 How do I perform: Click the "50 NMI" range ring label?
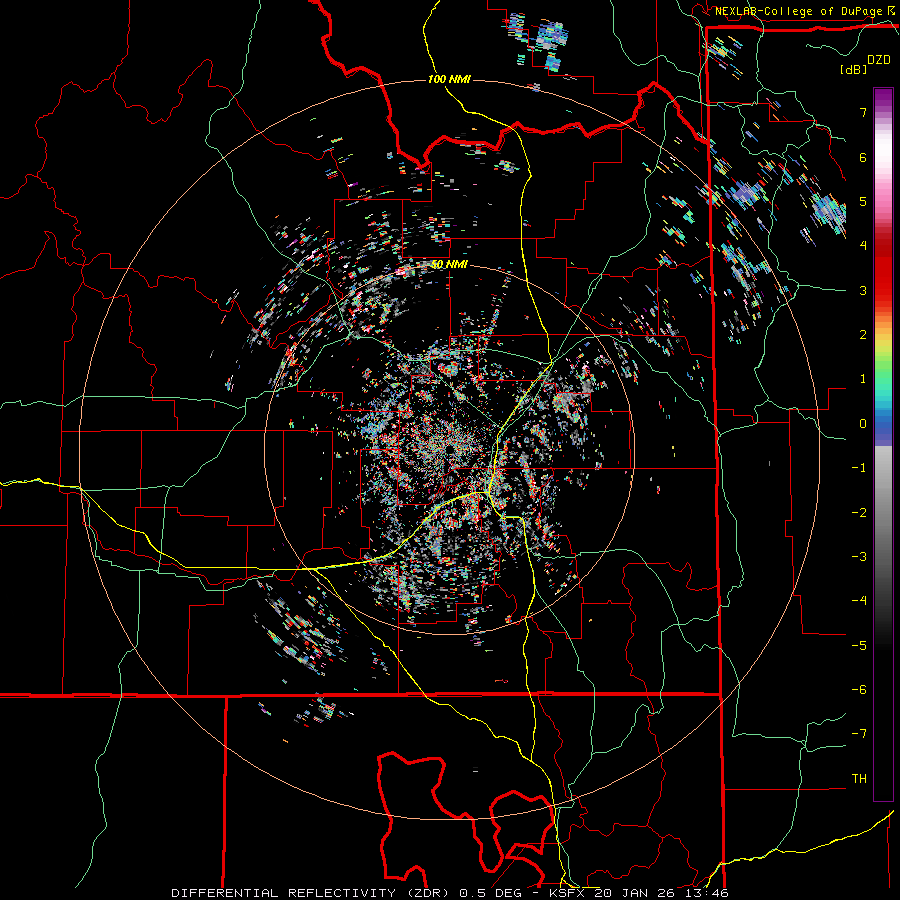[x=449, y=265]
